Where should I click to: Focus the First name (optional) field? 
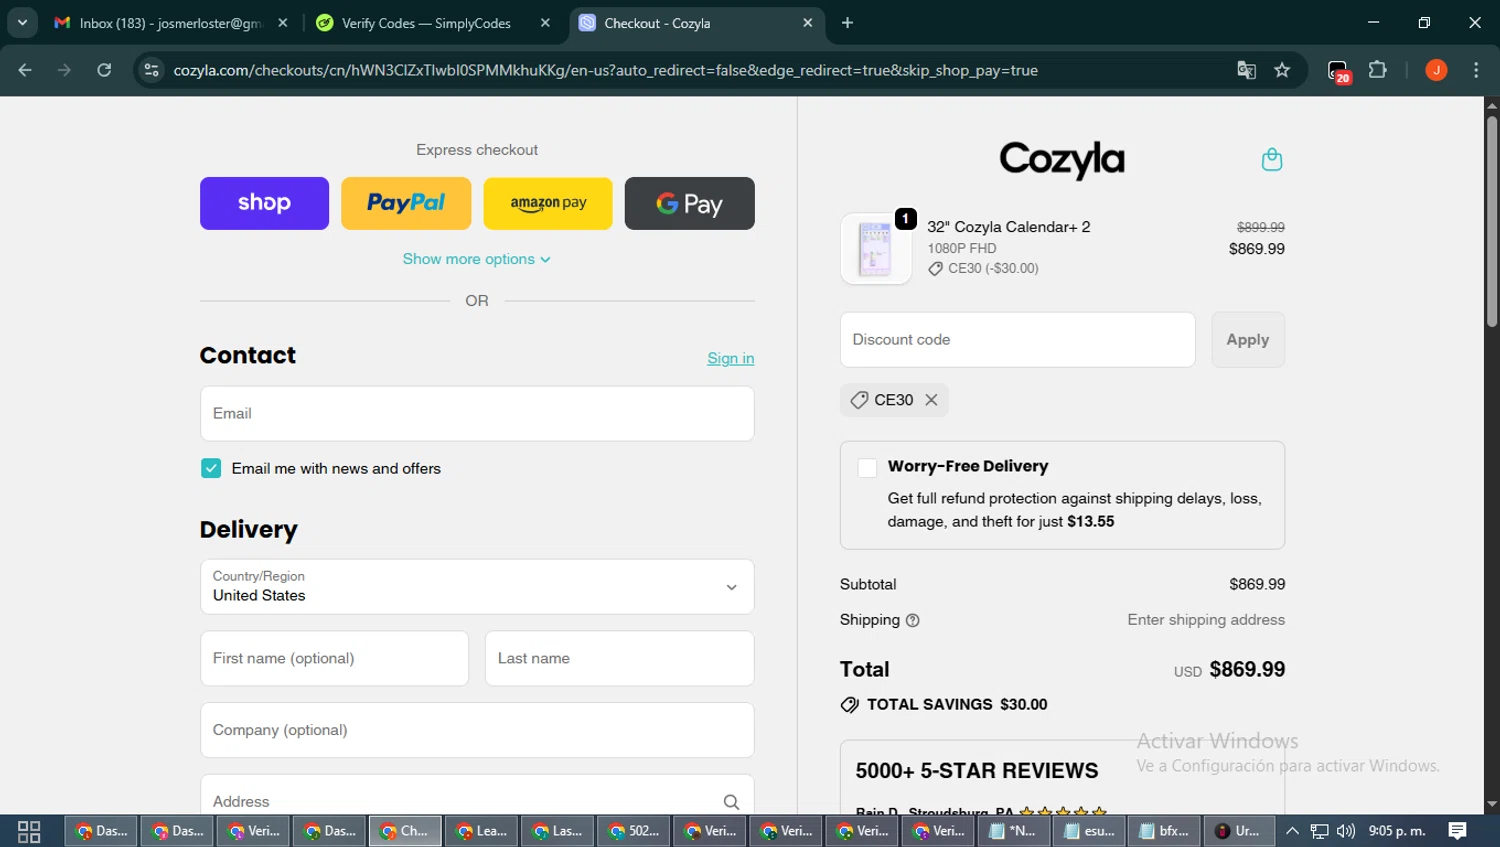click(334, 658)
